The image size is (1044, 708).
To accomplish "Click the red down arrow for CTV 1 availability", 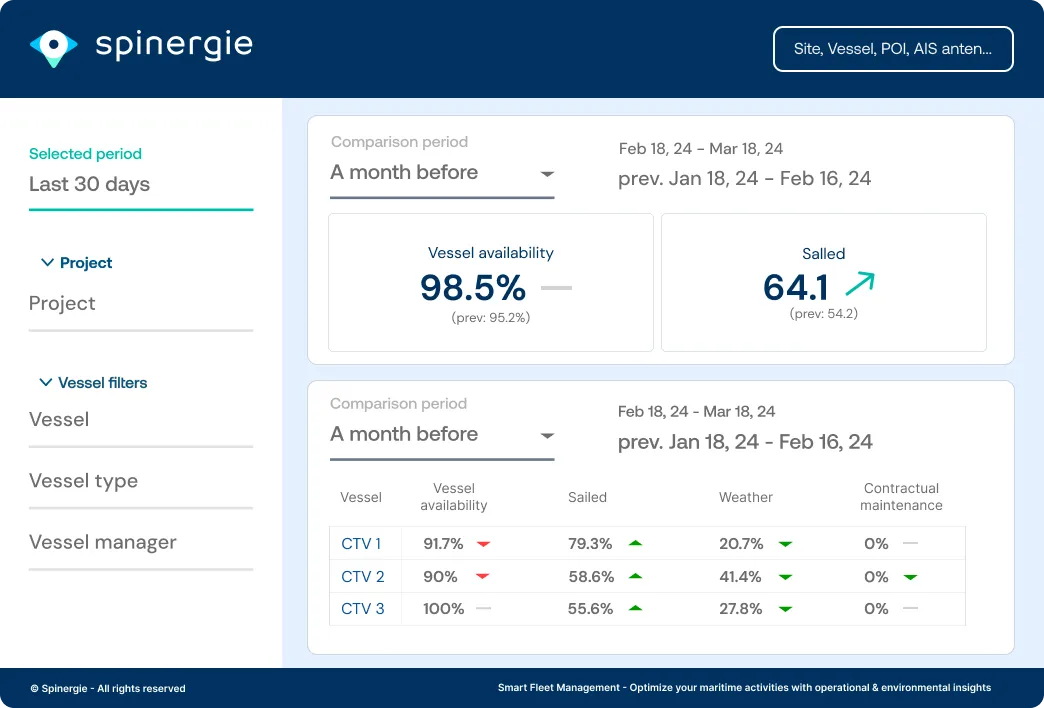I will (x=483, y=544).
